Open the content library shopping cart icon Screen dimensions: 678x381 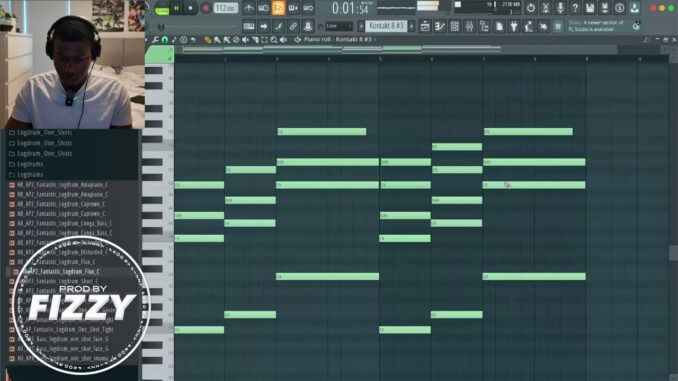pyautogui.click(x=558, y=26)
